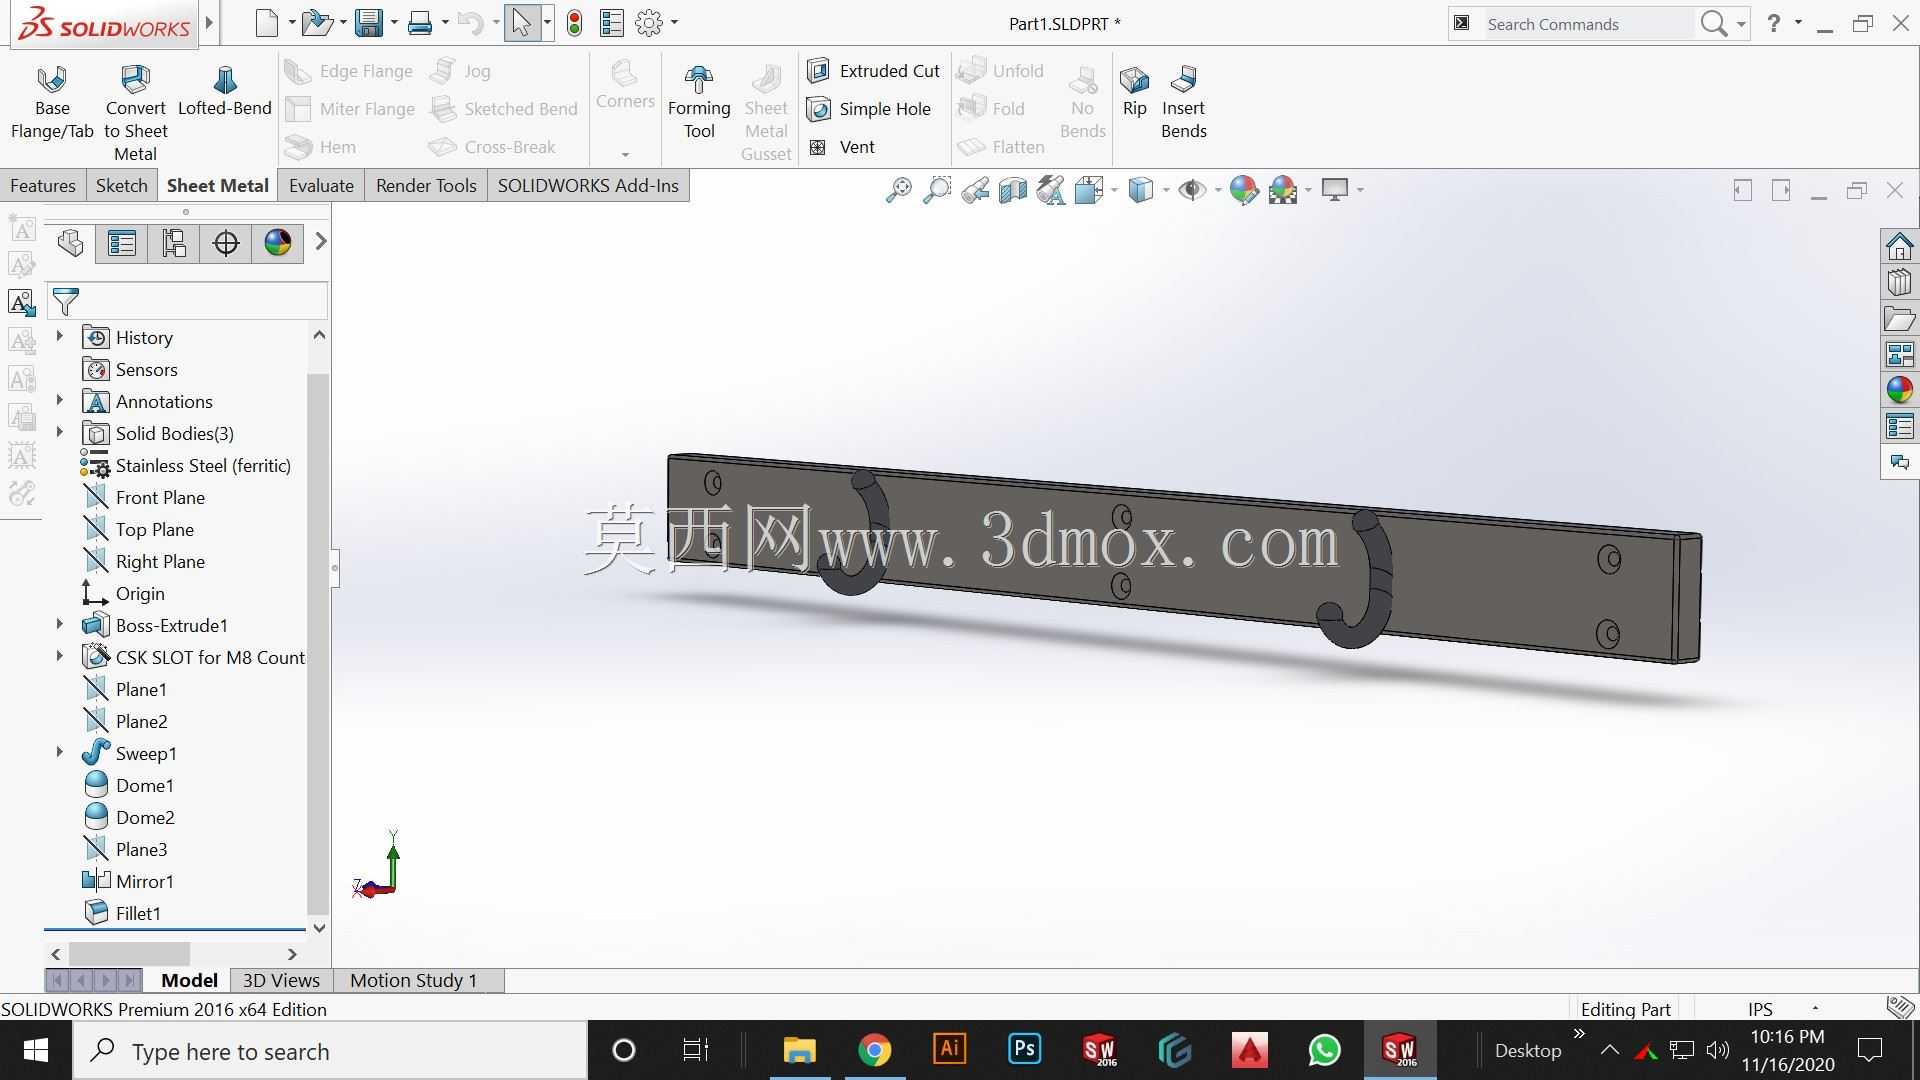The height and width of the screenshot is (1080, 1920).
Task: Open the Render Tools tab
Action: click(426, 186)
